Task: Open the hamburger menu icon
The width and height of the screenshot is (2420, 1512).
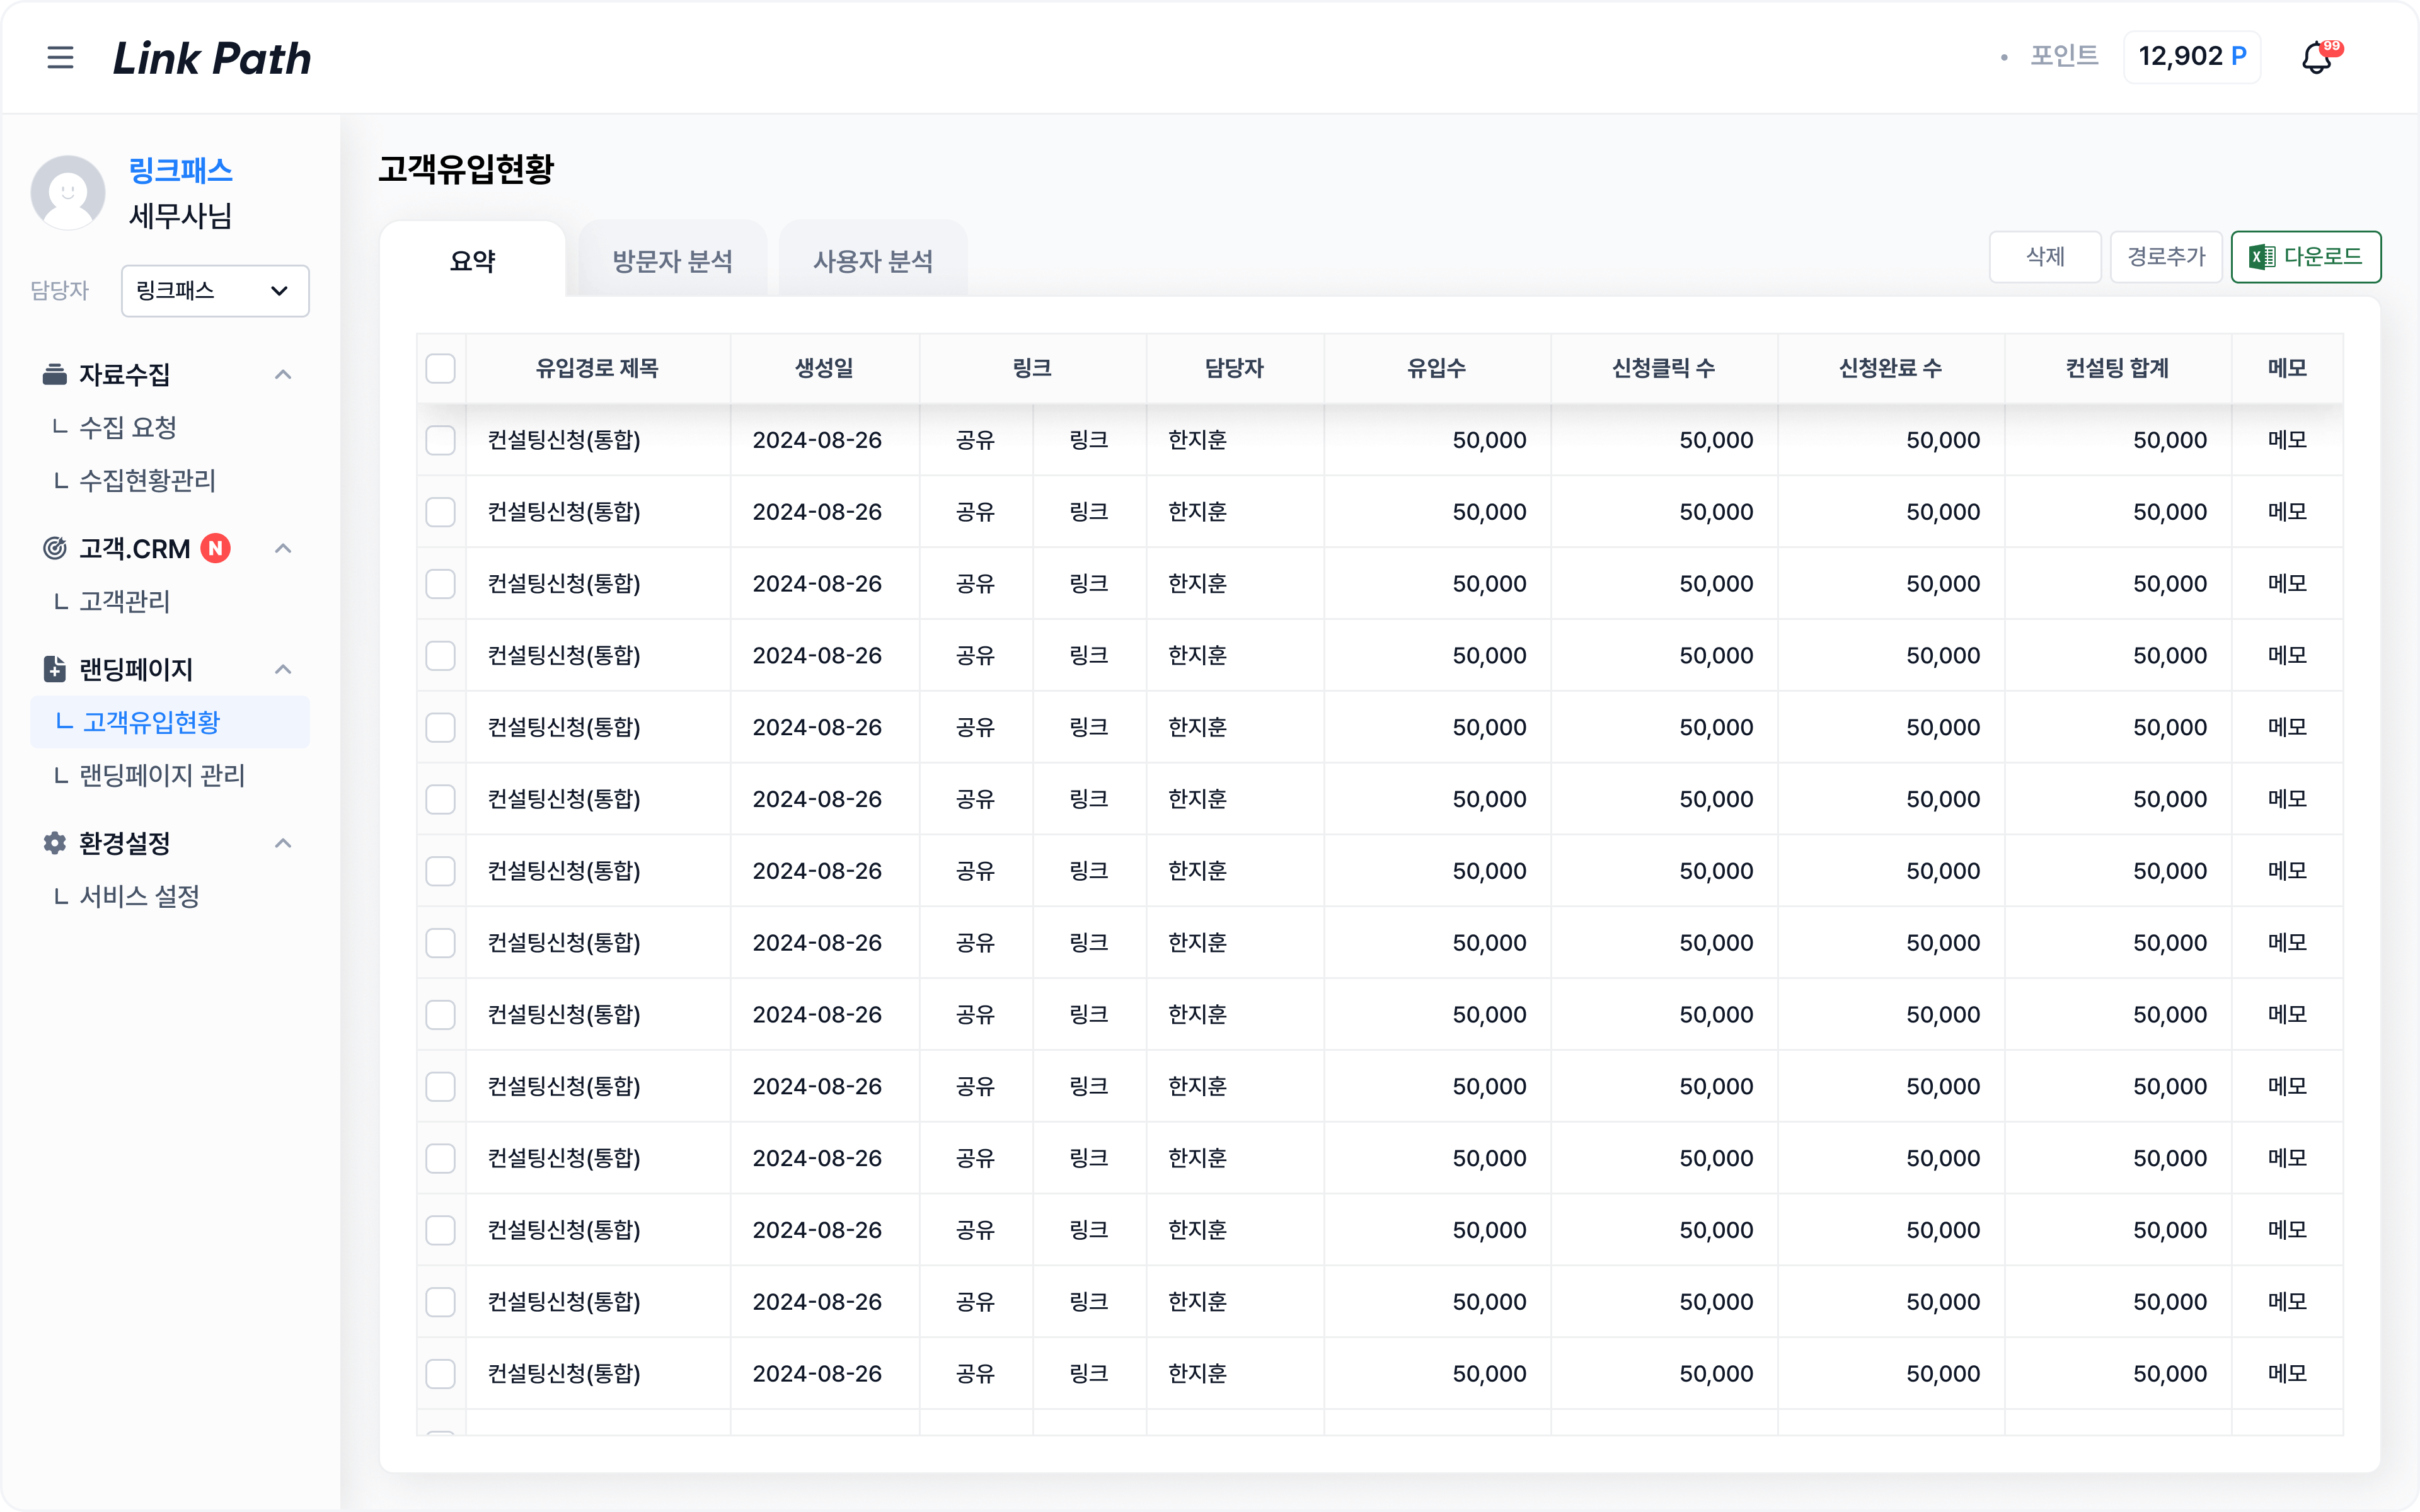Action: 60,57
